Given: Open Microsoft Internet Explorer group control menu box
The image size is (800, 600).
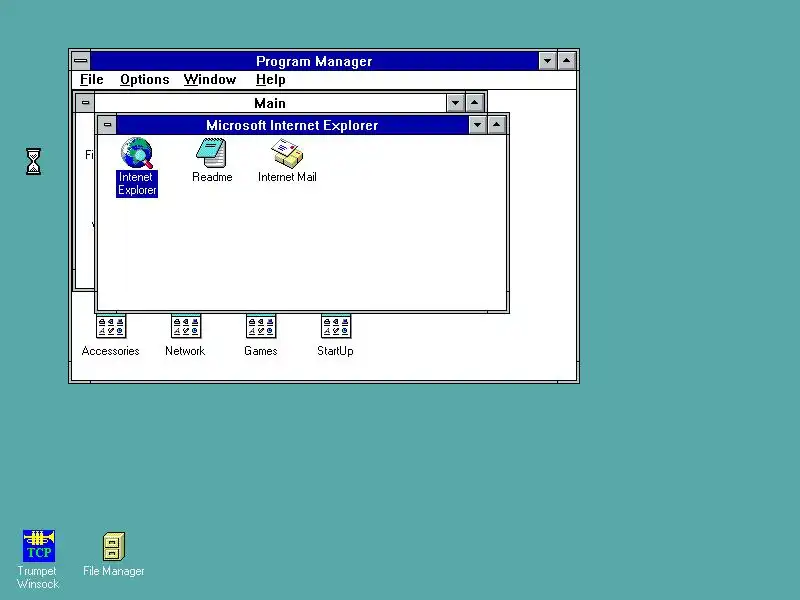Looking at the screenshot, I should (107, 124).
